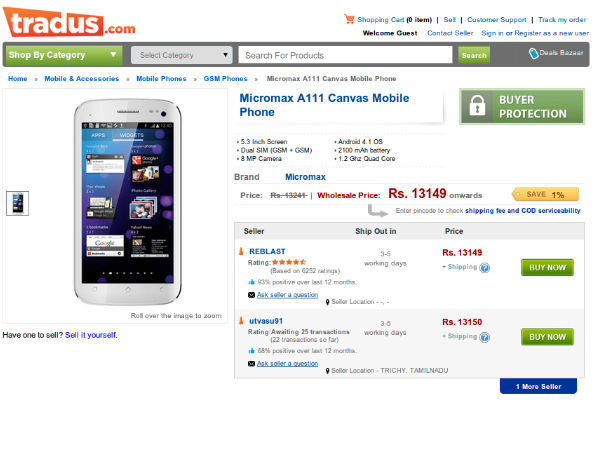Click shipping help icon for utvasu91

484,337
